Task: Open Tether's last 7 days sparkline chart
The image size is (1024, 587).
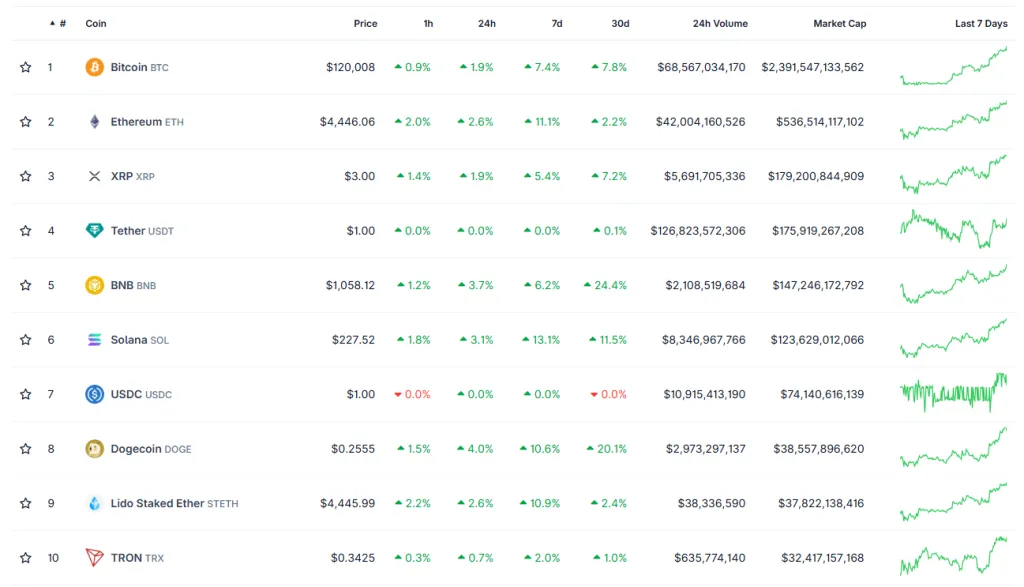Action: point(953,230)
